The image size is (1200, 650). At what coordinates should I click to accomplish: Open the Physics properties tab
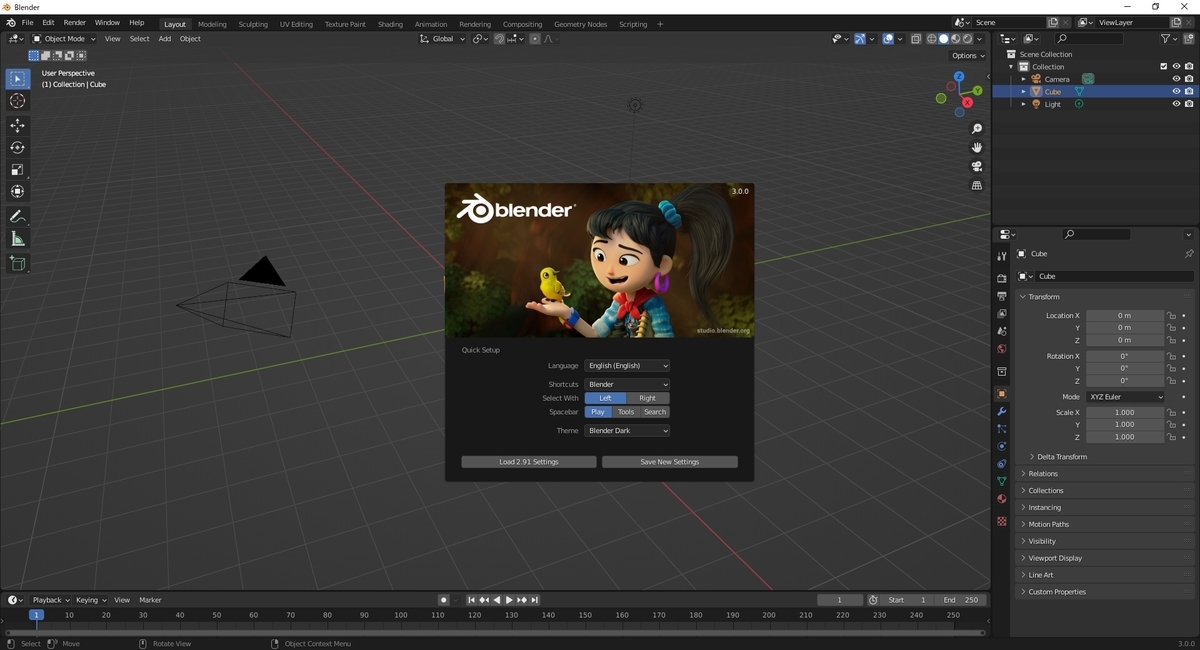tap(1002, 446)
